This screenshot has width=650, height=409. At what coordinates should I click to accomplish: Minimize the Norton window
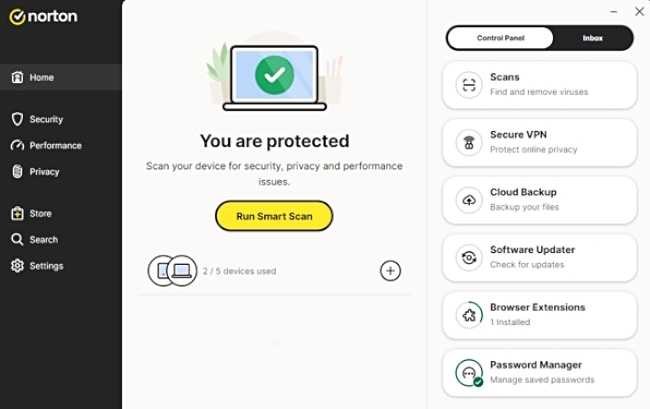[613, 12]
